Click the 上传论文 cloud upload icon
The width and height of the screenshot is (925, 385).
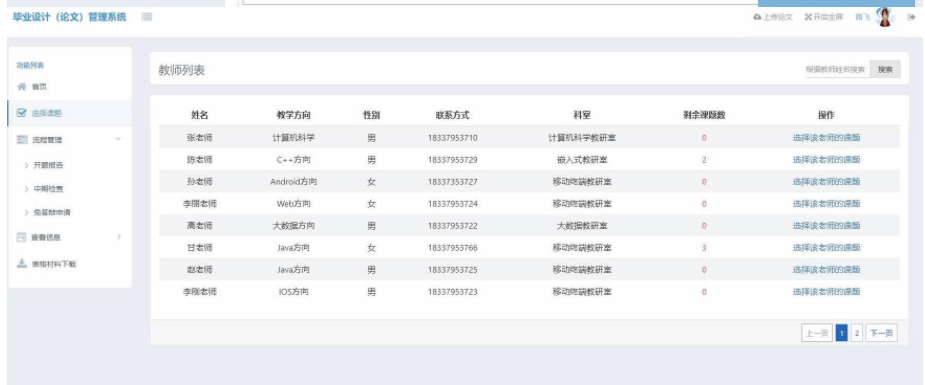[x=757, y=17]
